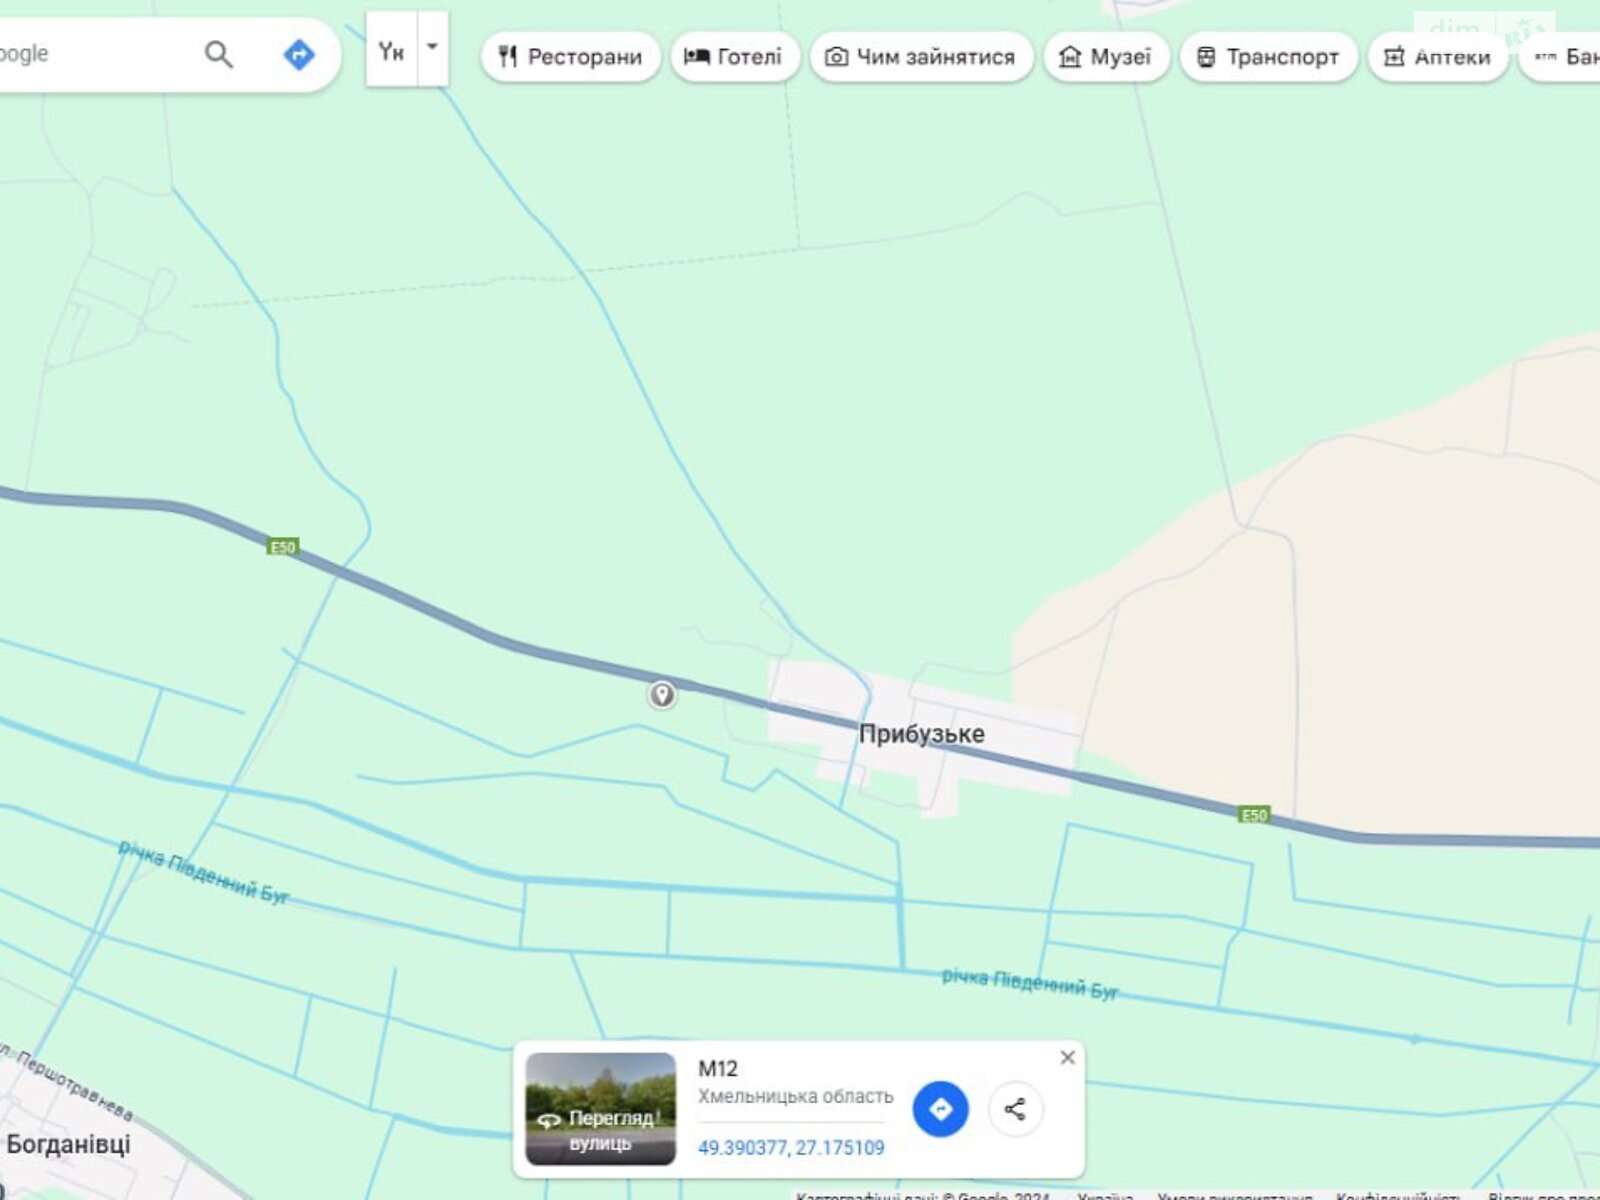Open Street View thumbnail Перегляд вулиць

601,1109
